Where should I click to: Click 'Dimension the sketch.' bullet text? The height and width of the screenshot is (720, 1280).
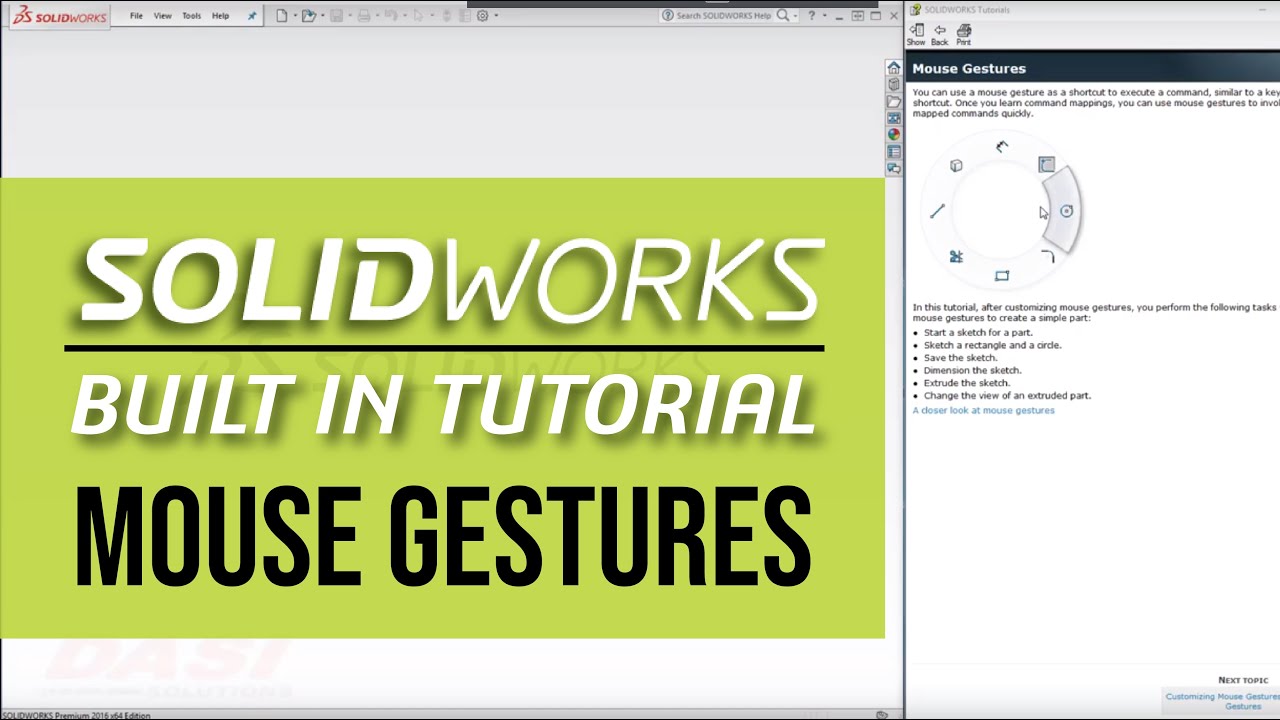coord(972,370)
